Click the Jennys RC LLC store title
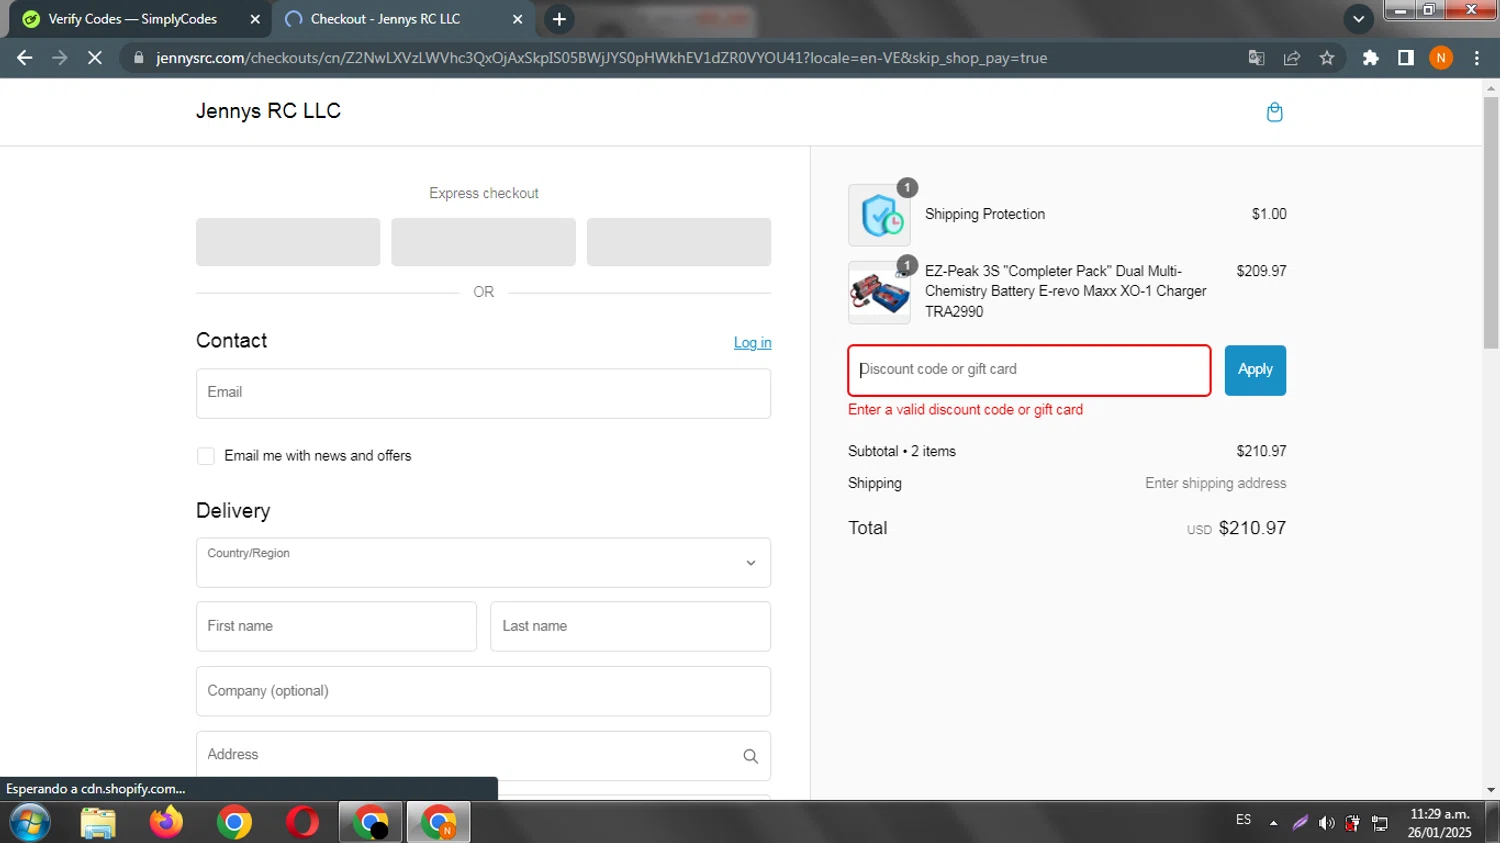The width and height of the screenshot is (1500, 843). point(268,111)
